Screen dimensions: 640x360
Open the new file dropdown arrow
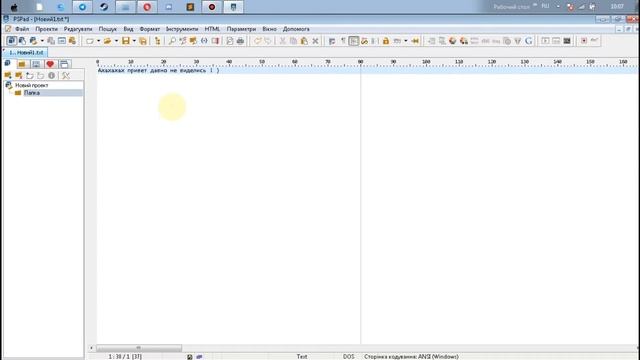coord(98,41)
